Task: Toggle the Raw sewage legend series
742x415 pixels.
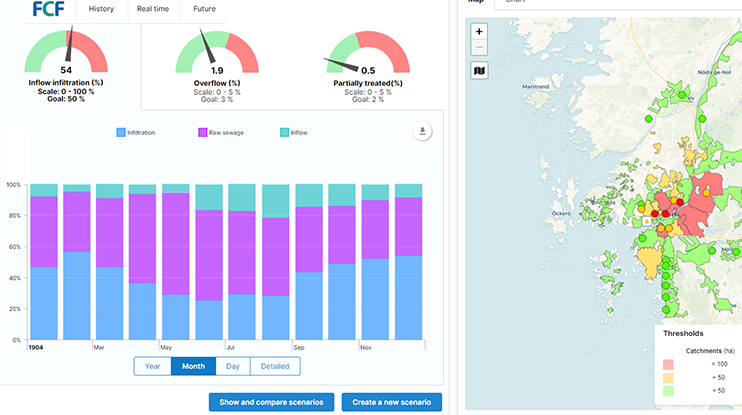Action: (229, 132)
